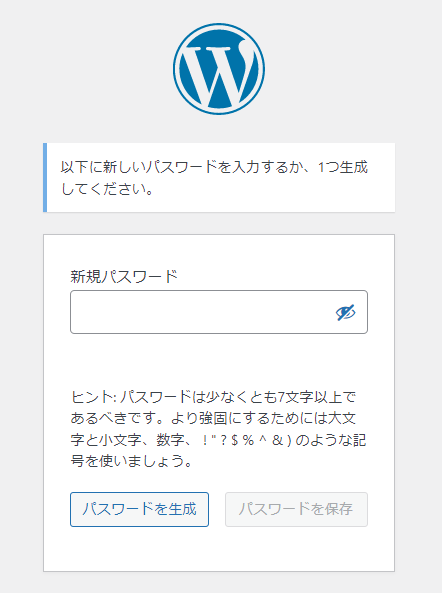Select the 新規パスワード label text
This screenshot has height=593, width=442.
pyautogui.click(x=124, y=276)
